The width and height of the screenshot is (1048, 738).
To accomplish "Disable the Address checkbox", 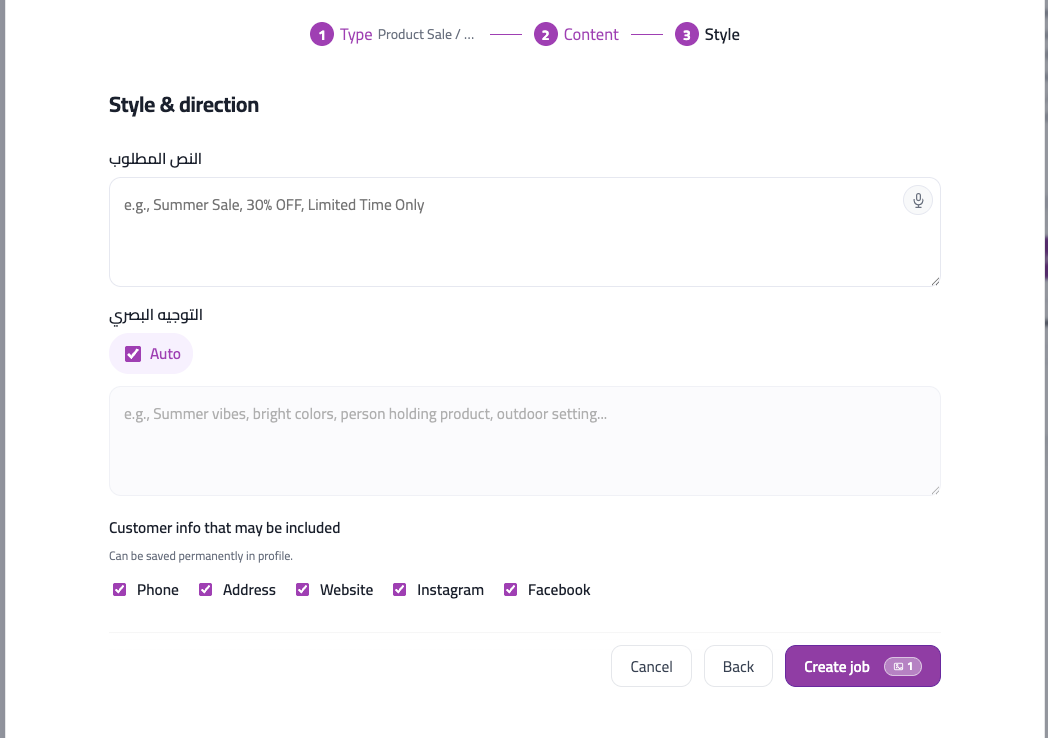I will click(x=205, y=589).
